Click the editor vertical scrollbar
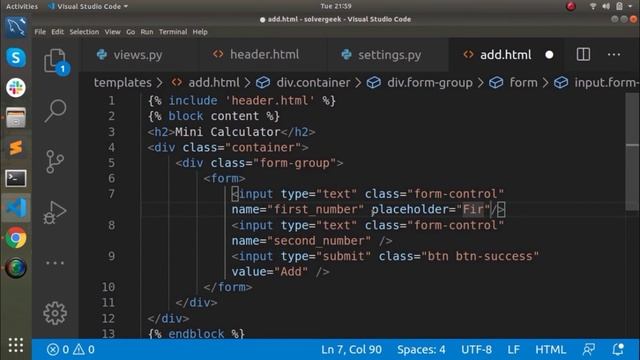This screenshot has height=360, width=640. point(632,152)
